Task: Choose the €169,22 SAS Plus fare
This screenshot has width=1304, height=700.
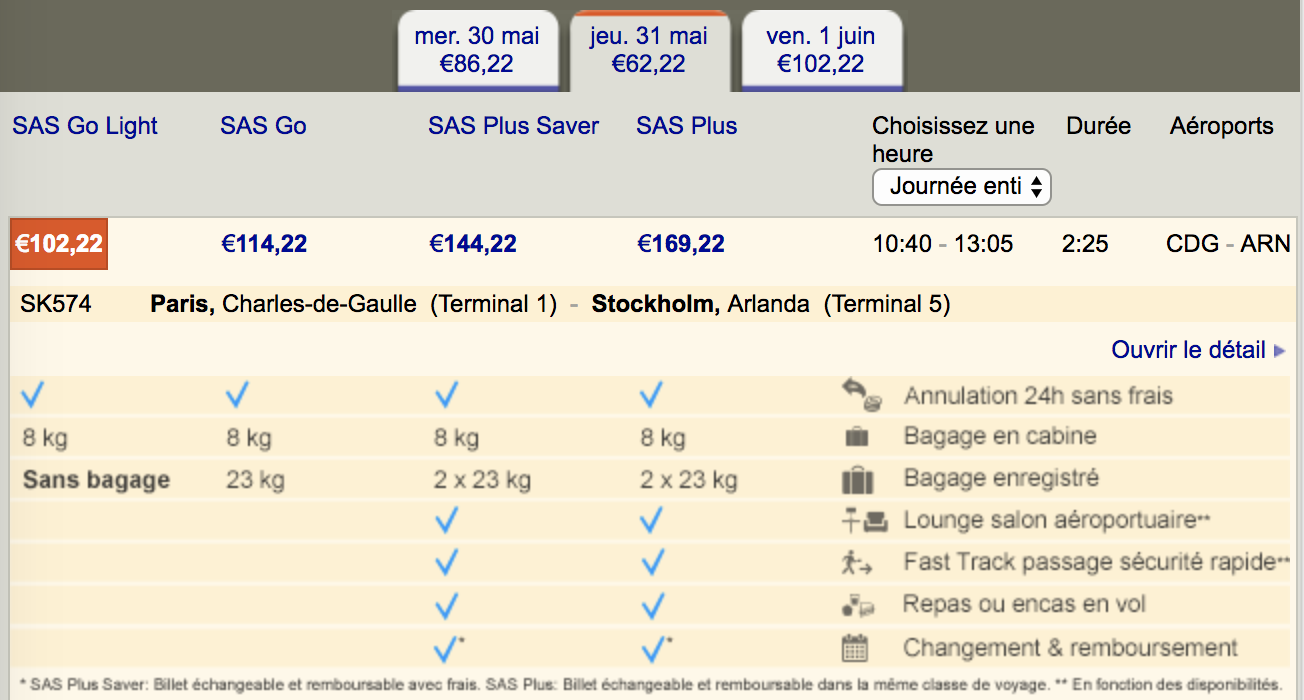Action: pos(681,244)
